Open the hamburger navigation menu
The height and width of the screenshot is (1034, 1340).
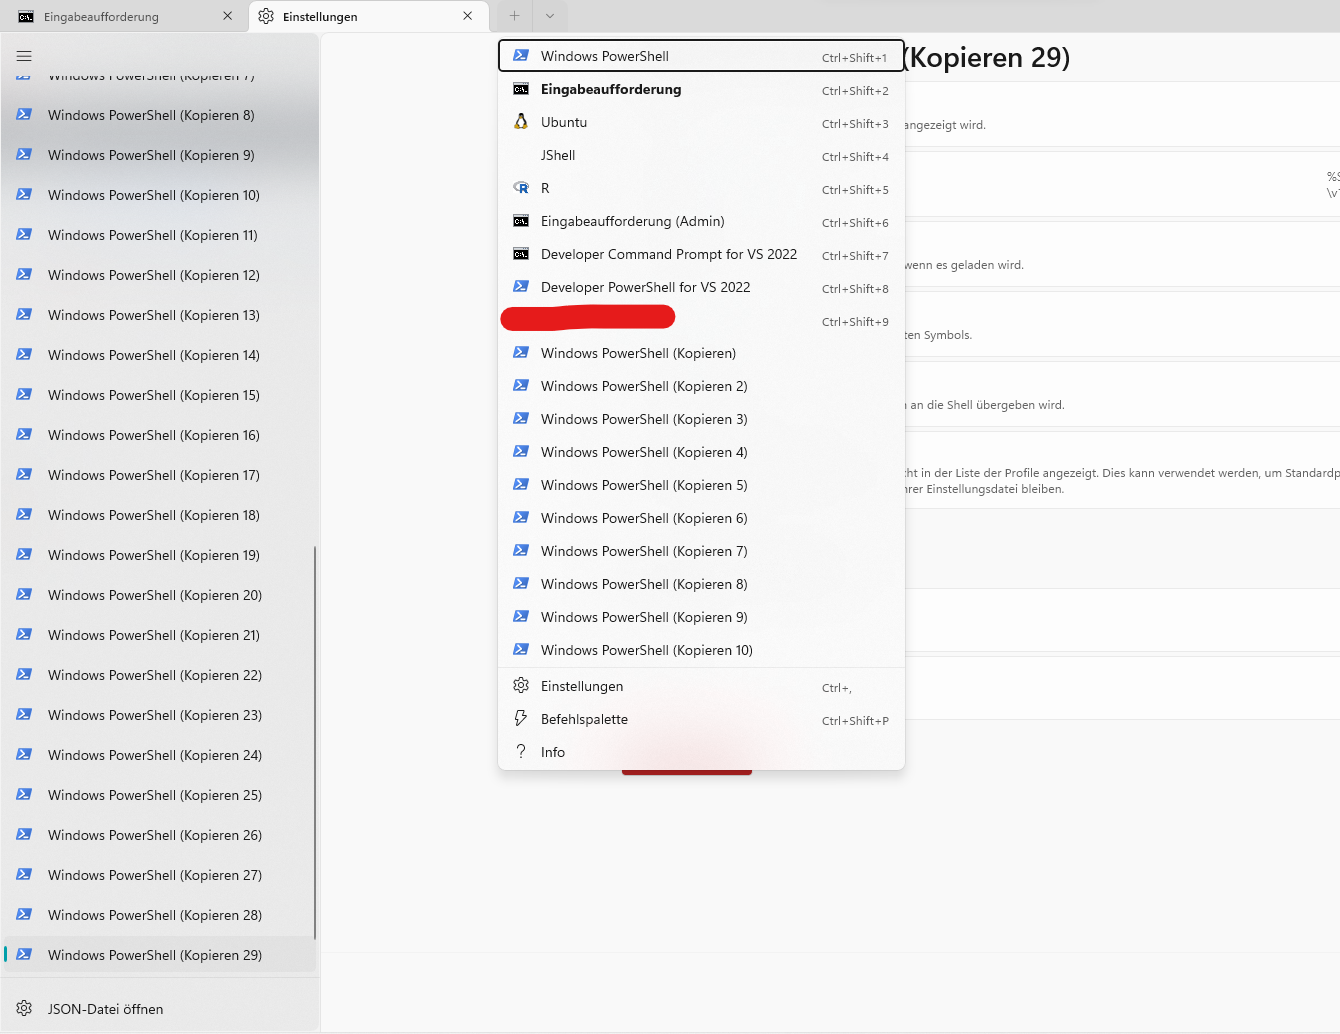click(x=24, y=56)
